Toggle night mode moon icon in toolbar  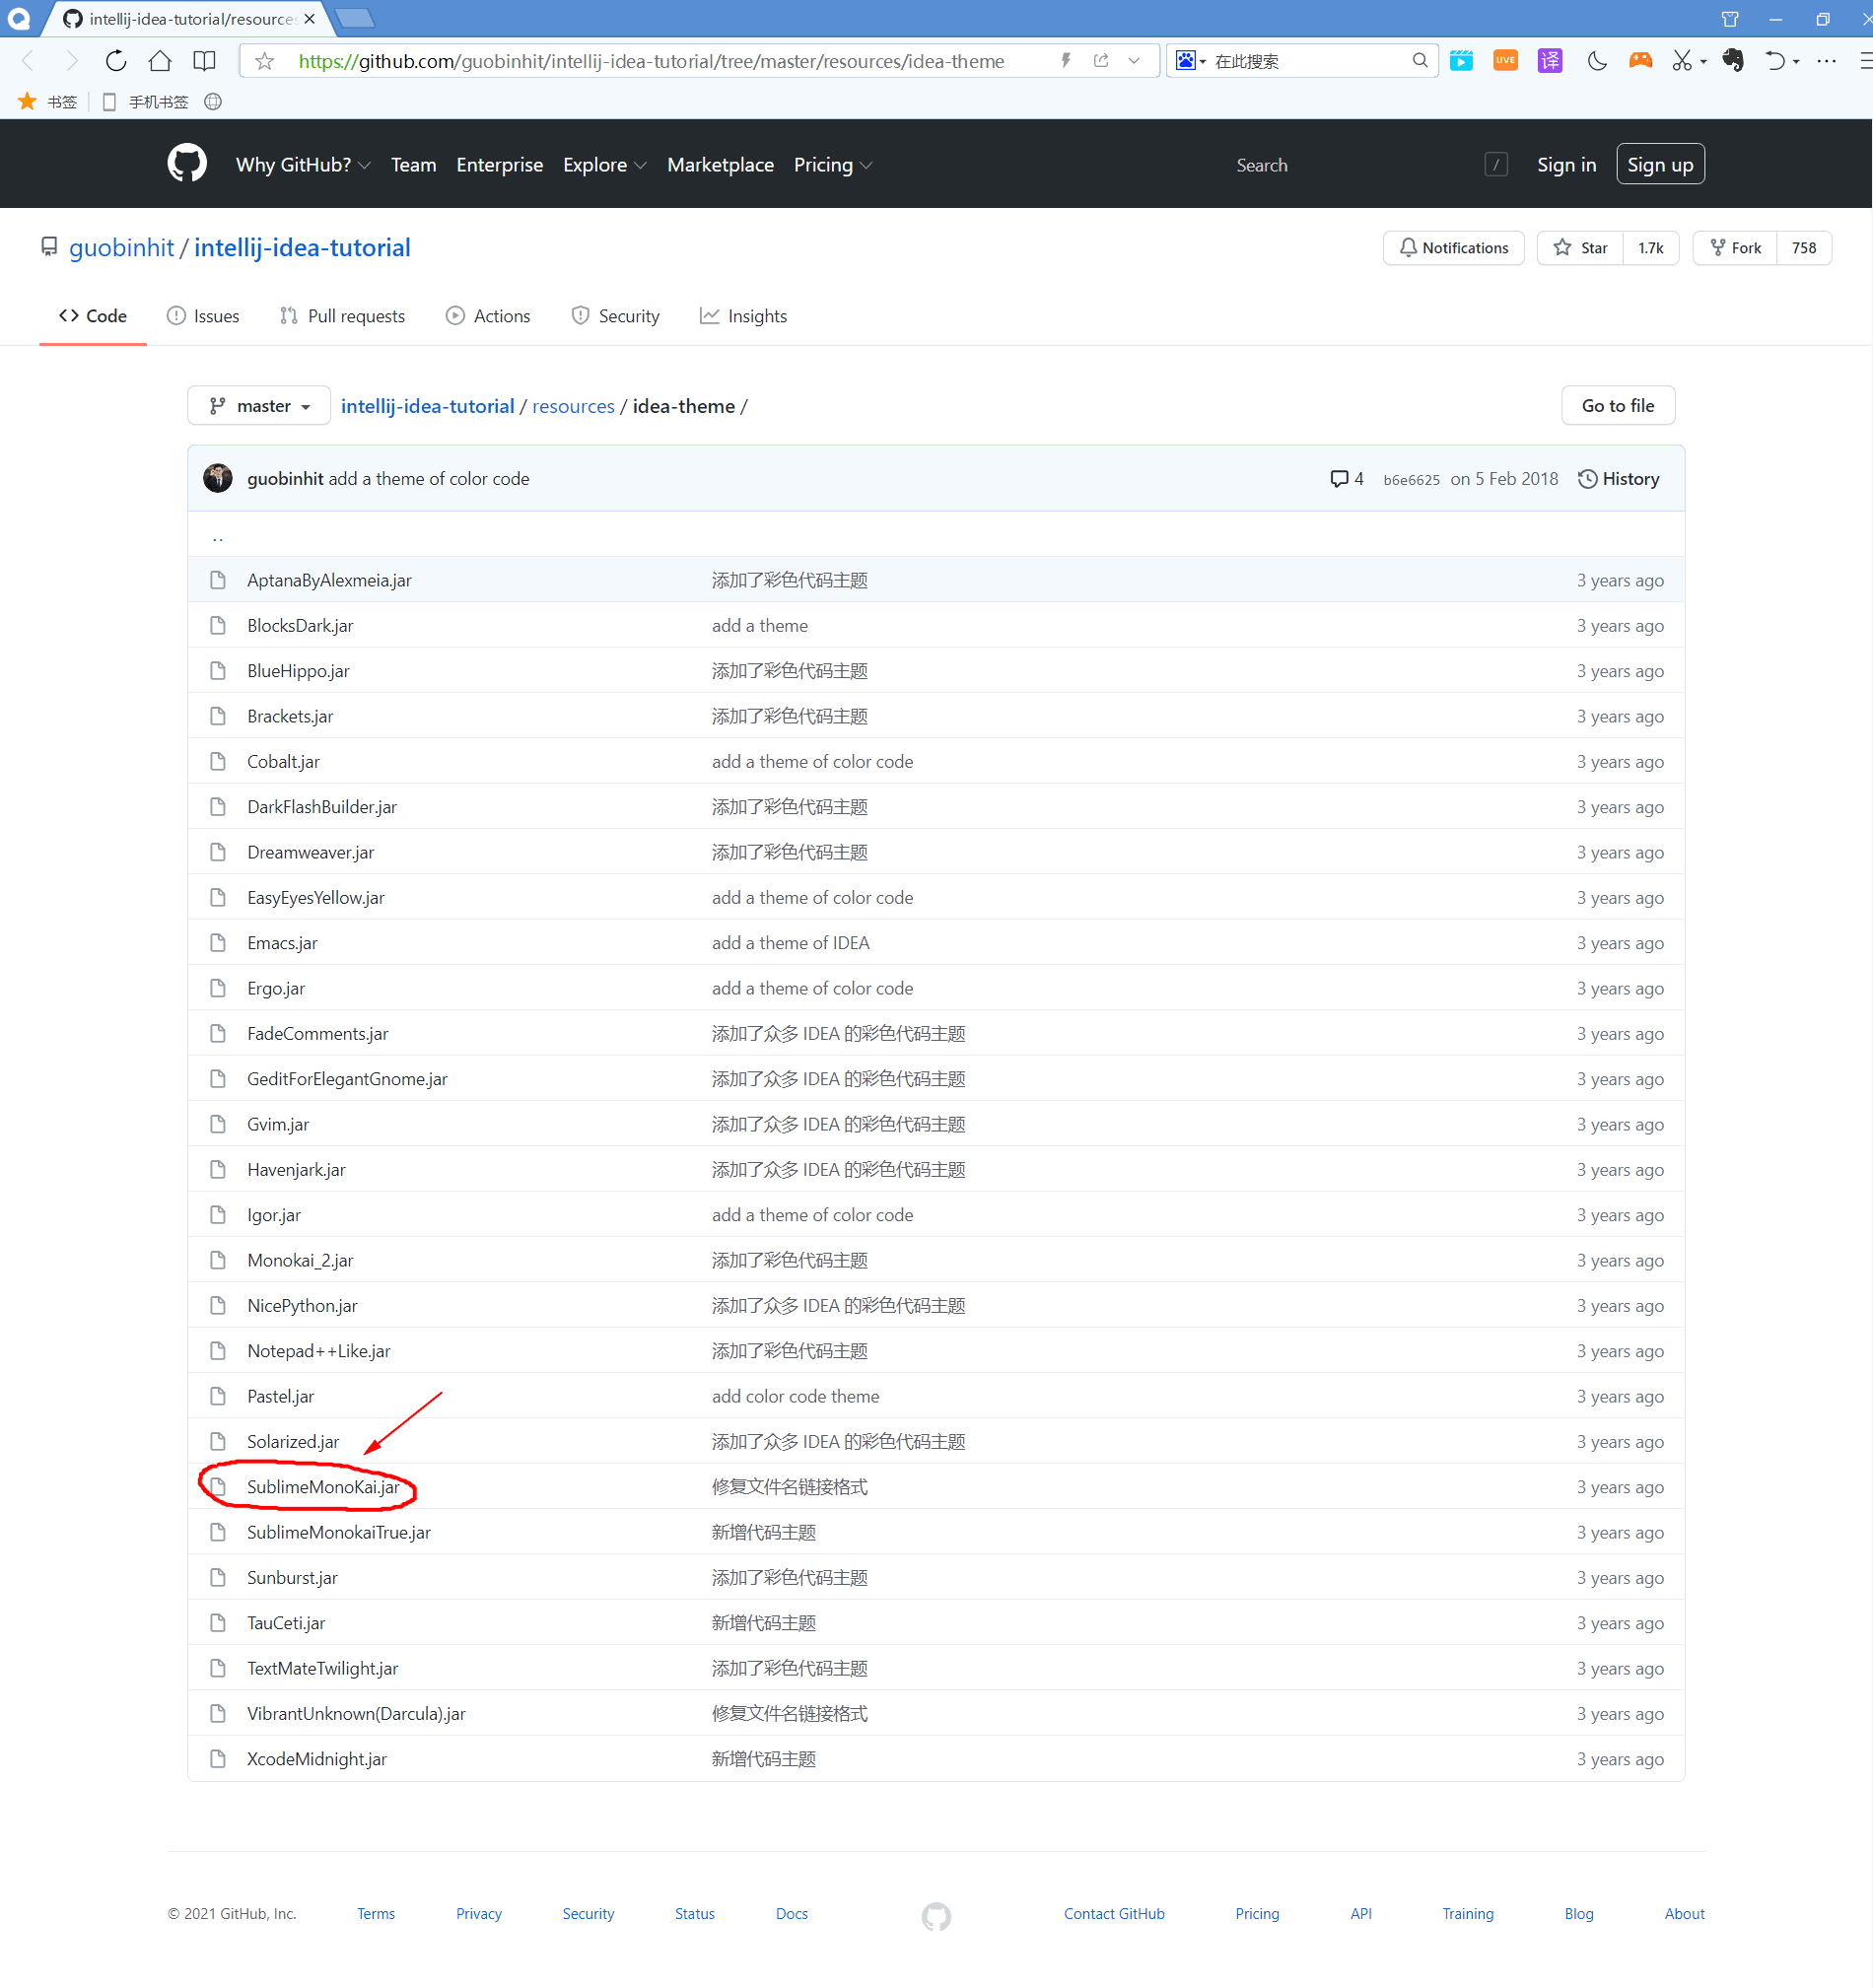1597,61
